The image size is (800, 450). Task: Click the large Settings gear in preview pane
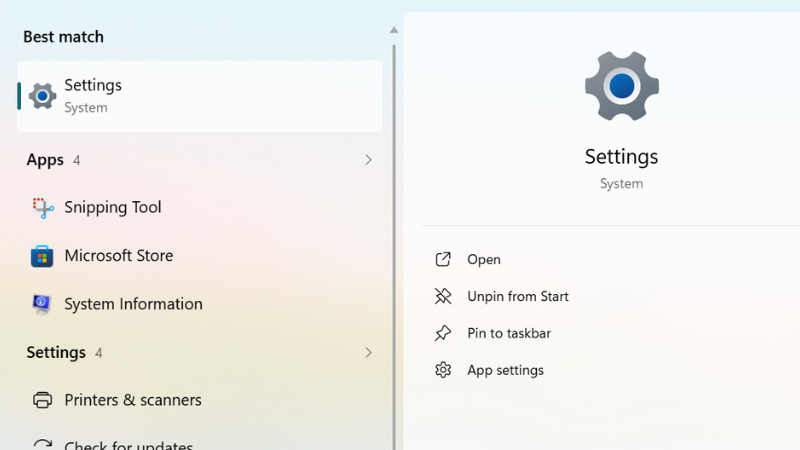point(621,86)
